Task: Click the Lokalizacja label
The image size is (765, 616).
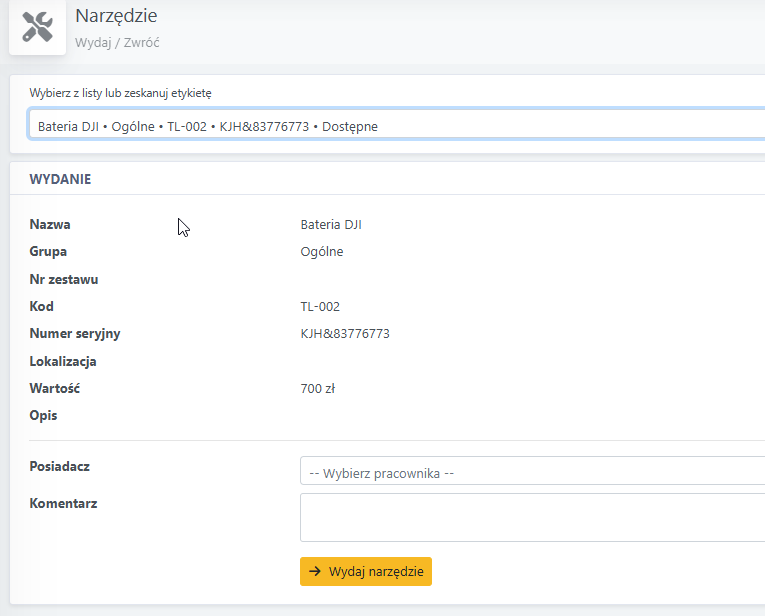Action: coord(63,361)
